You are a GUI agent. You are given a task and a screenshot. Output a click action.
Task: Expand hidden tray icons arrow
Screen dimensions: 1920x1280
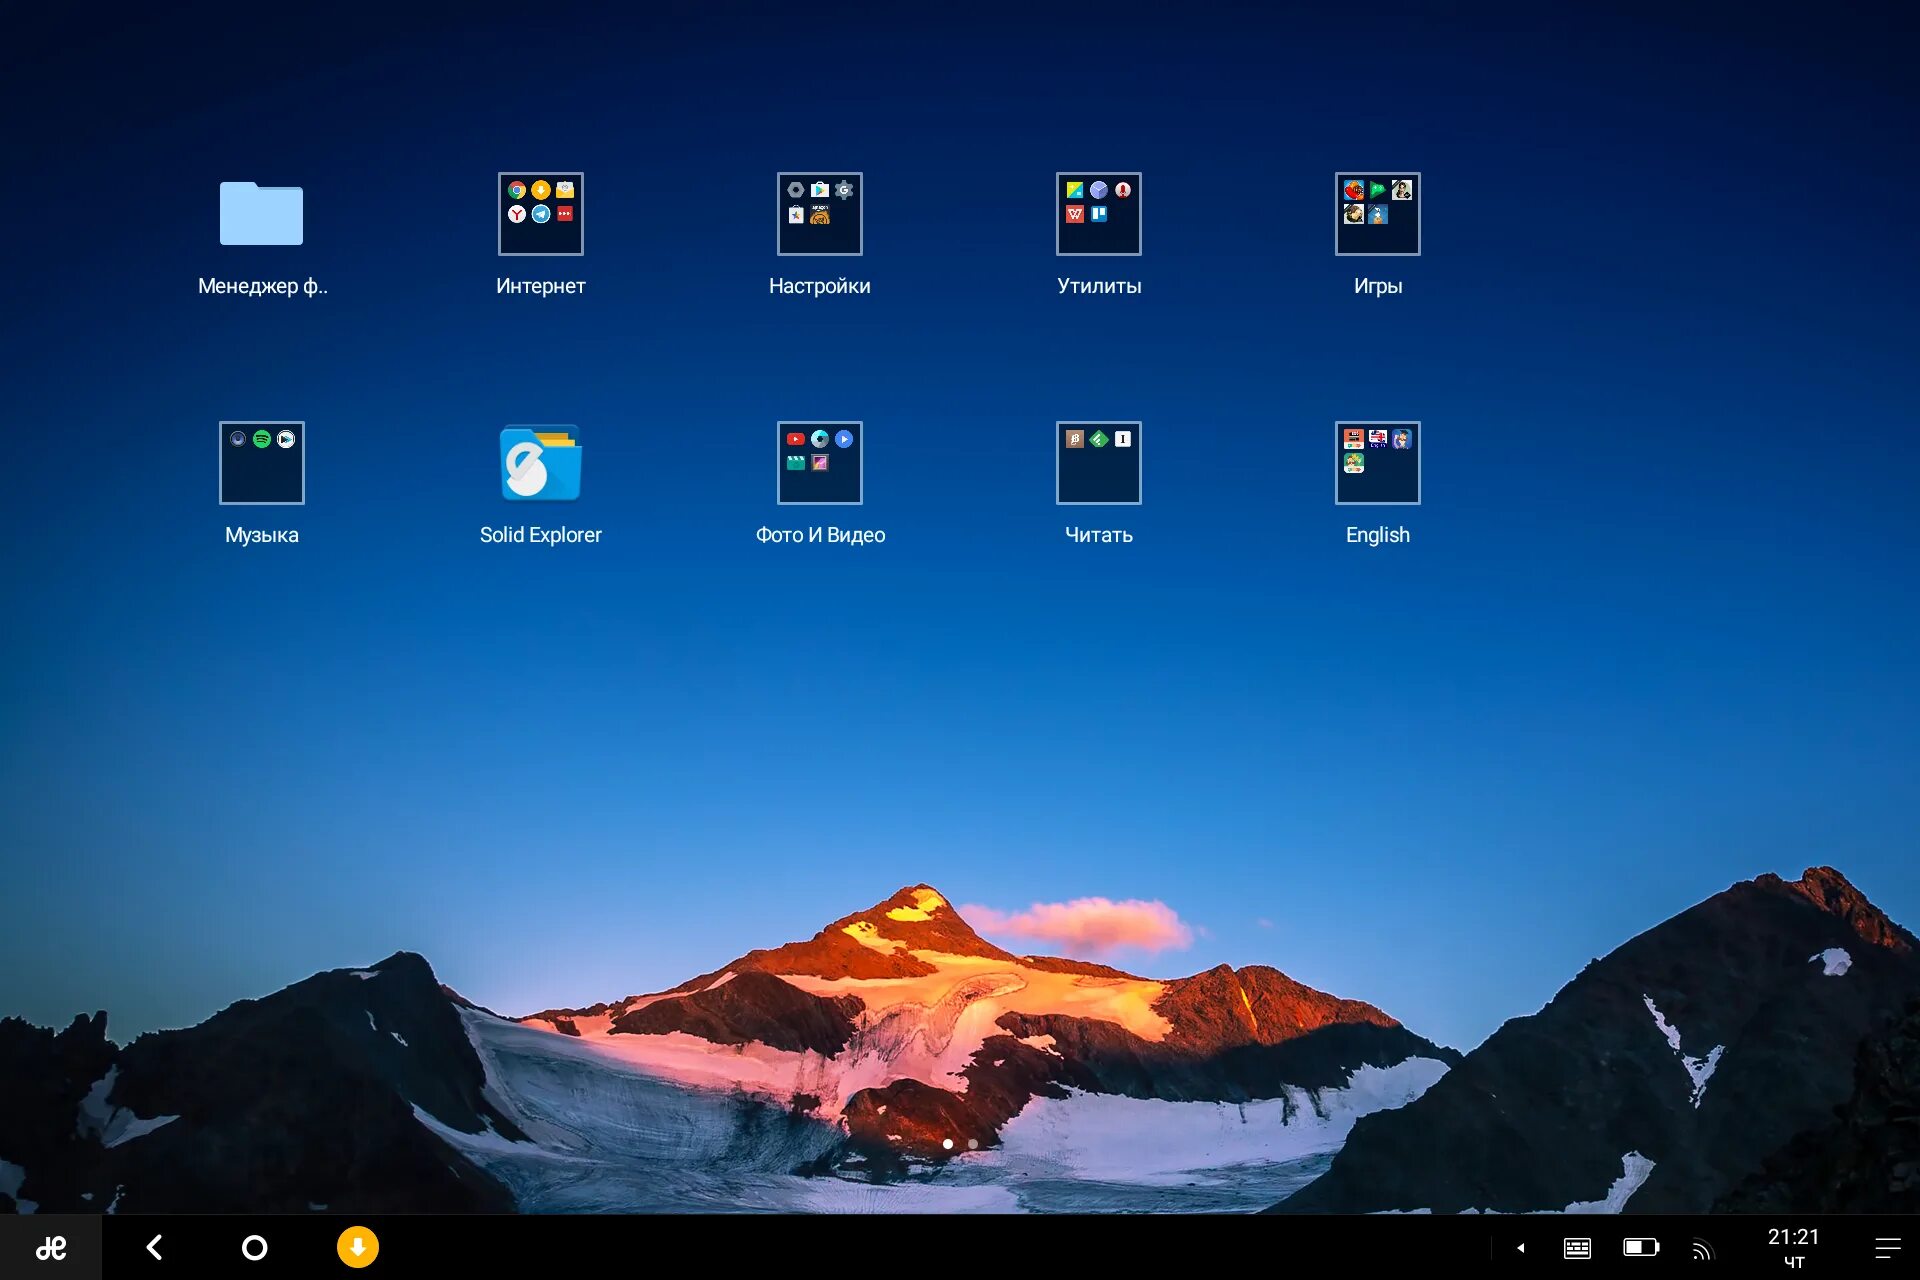point(1520,1247)
